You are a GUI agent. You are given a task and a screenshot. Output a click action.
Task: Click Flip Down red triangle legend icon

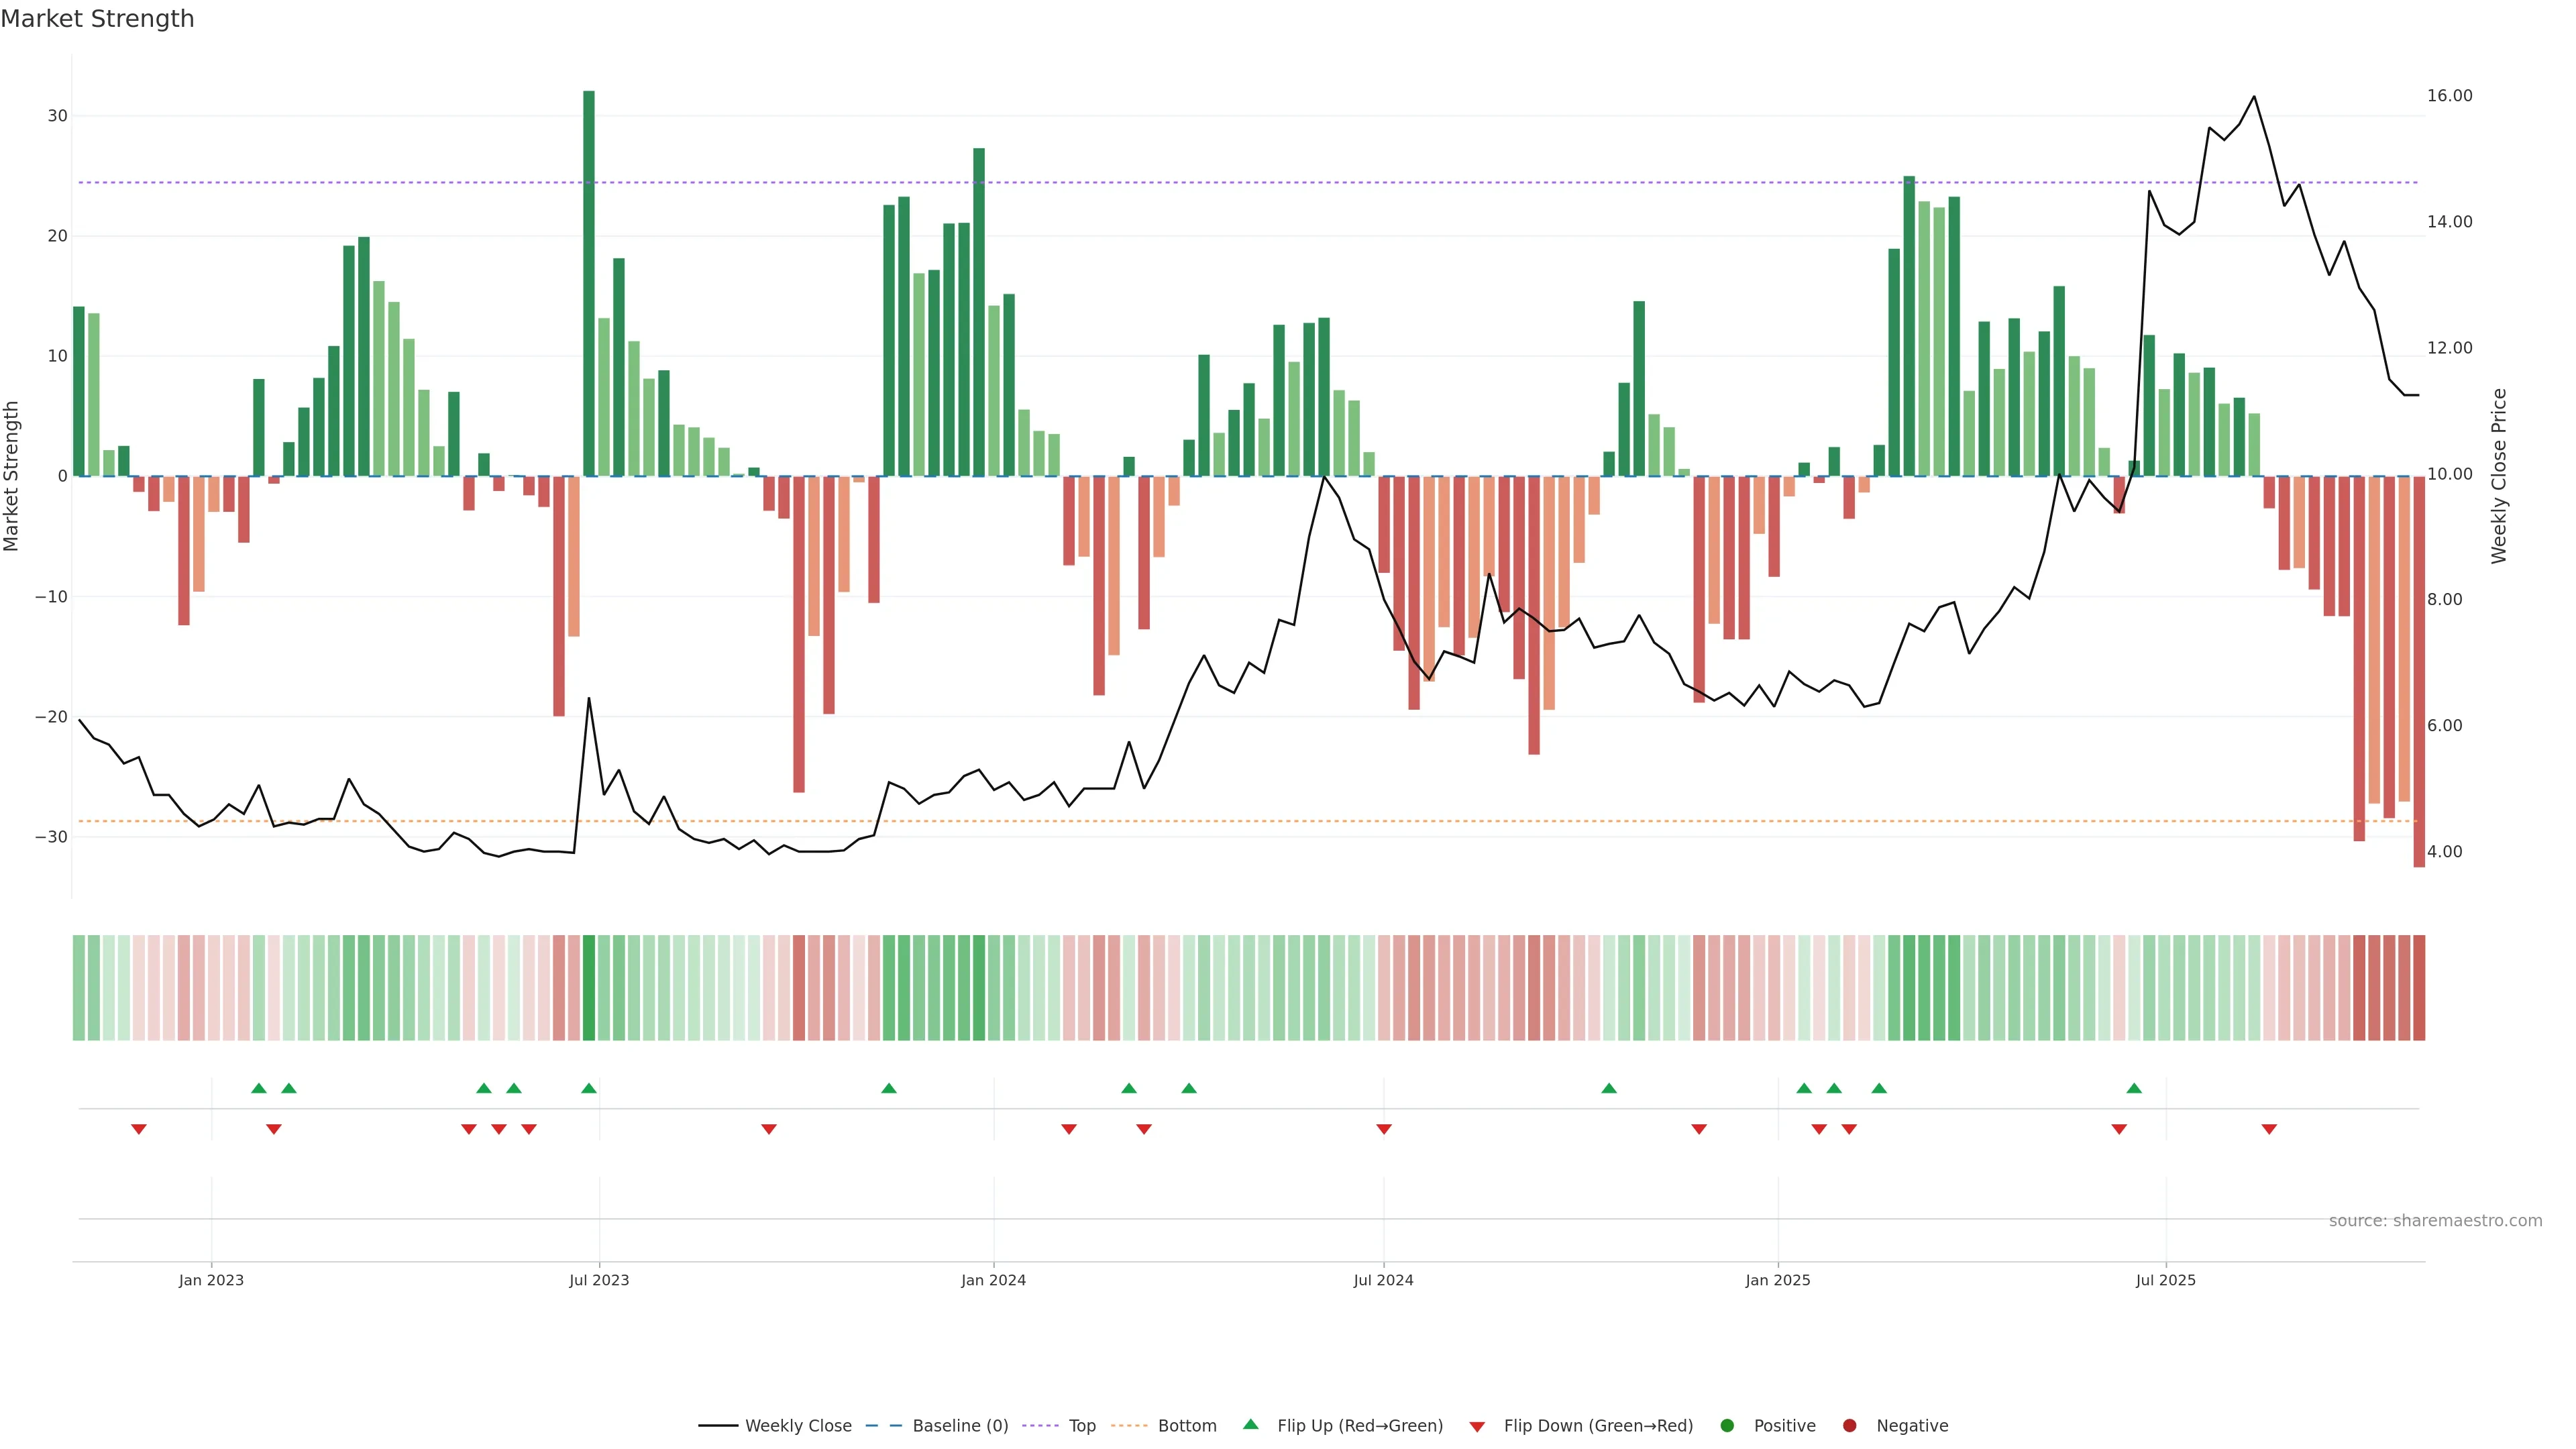pyautogui.click(x=1476, y=1427)
